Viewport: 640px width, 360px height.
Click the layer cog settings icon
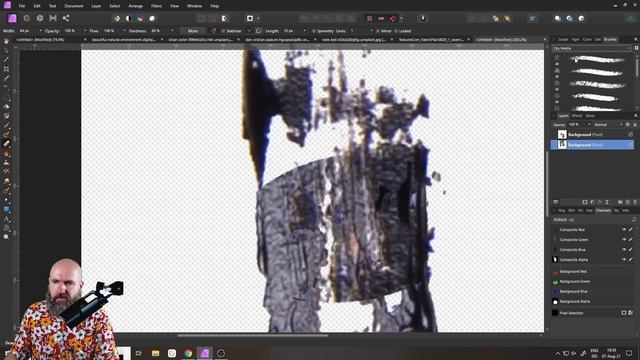[628, 124]
